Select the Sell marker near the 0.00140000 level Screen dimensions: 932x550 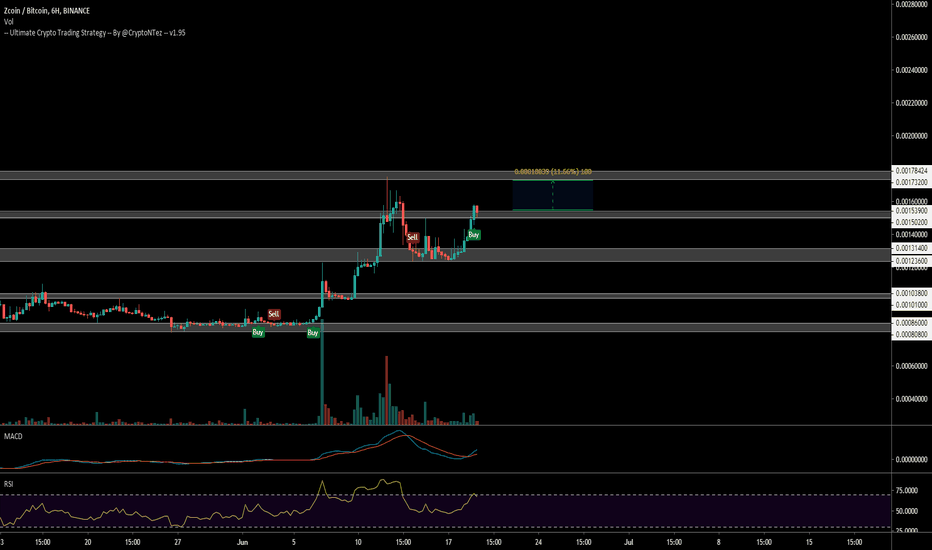413,237
